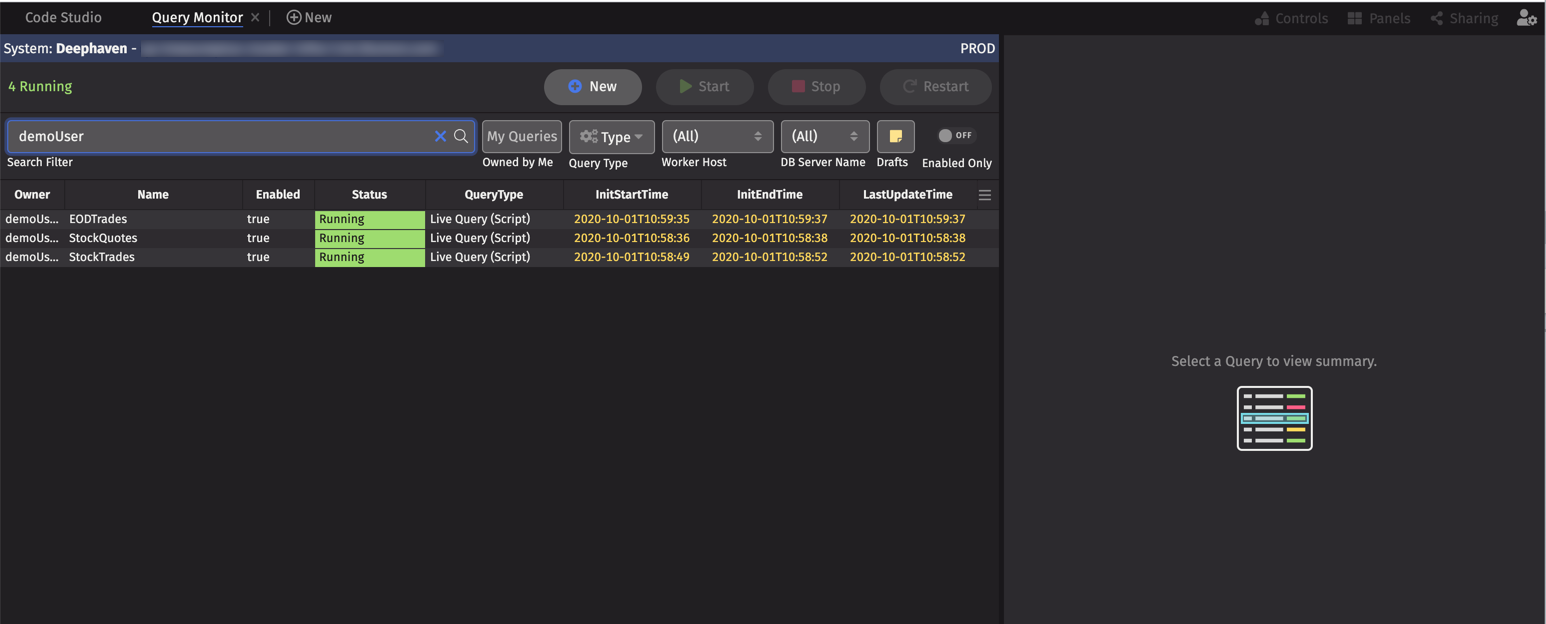
Task: Click the Restart button
Action: 936,87
